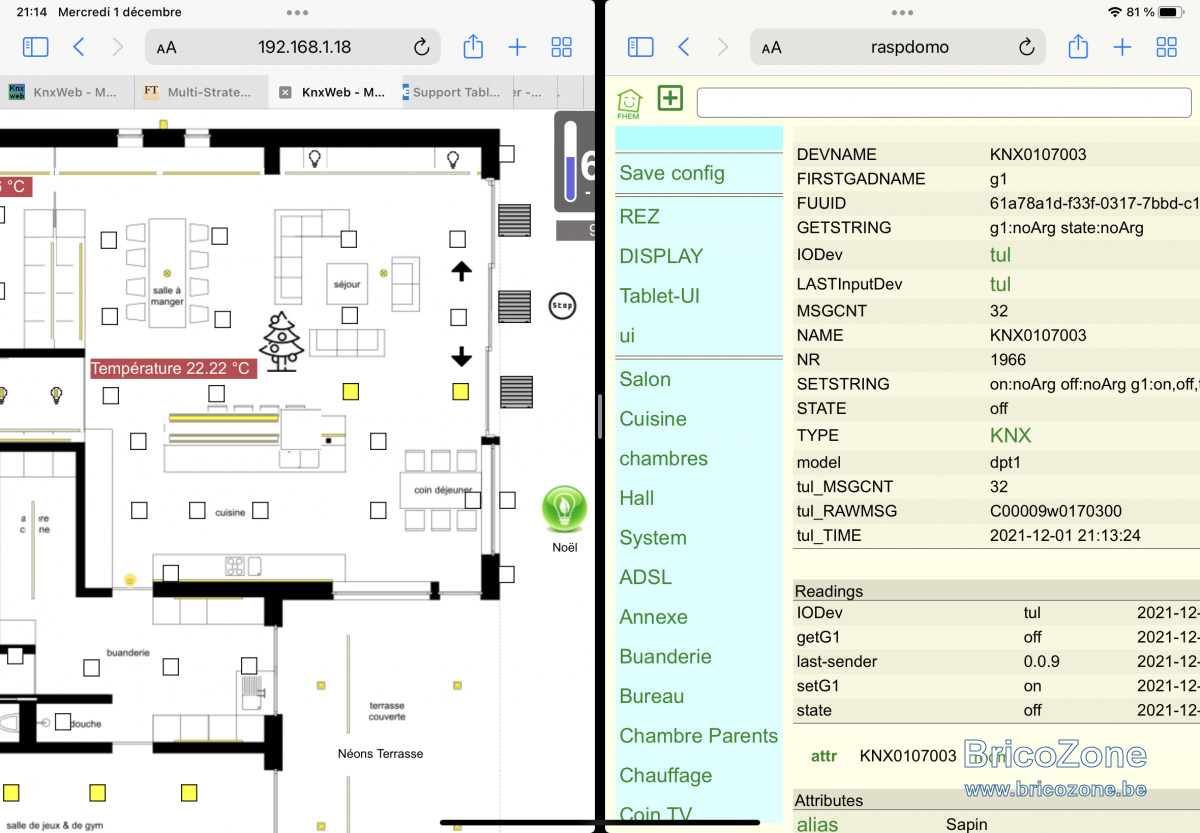The width and height of the screenshot is (1200, 833).
Task: Toggle the light checkbox above séjour
Action: pyautogui.click(x=348, y=238)
